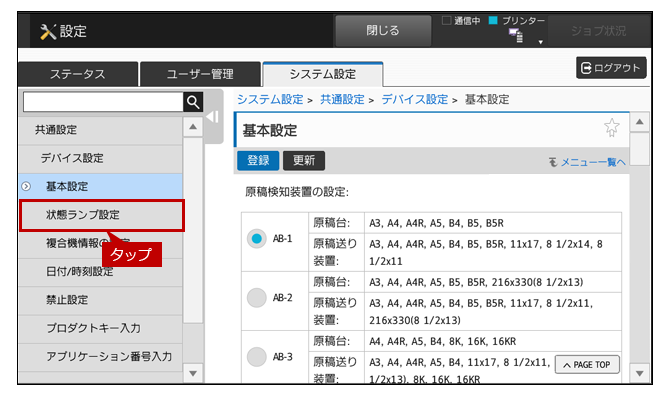Image resolution: width=670 pixels, height=396 pixels.
Task: Select デバイス設定 in the sidebar menu
Action: click(101, 158)
